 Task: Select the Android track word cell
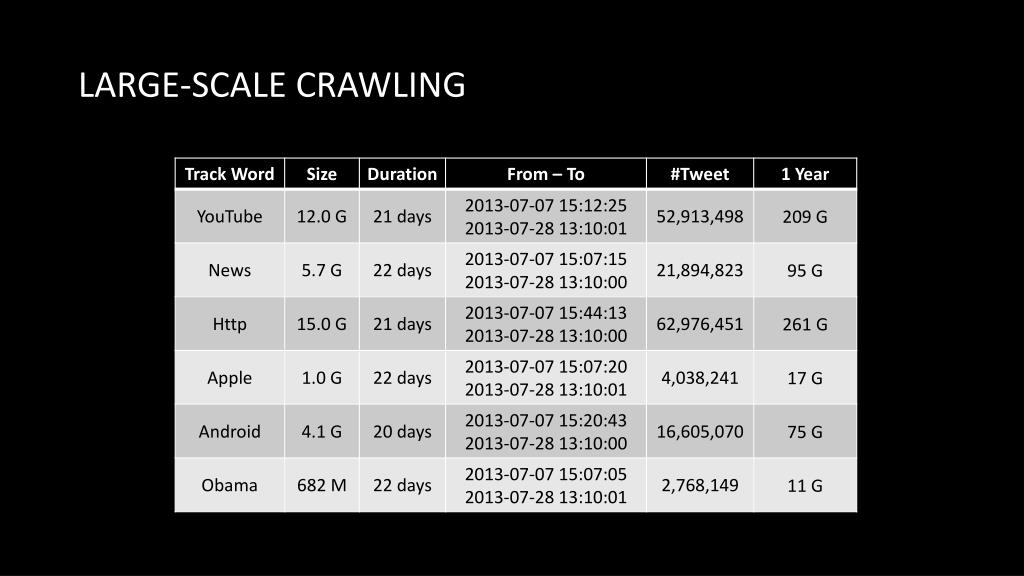click(229, 431)
